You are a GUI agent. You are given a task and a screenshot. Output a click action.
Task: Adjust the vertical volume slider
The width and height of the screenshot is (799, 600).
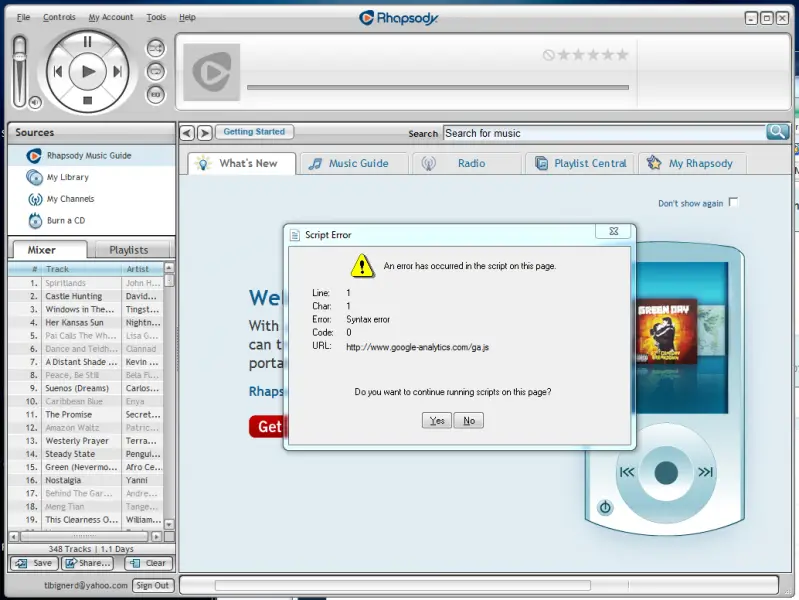pyautogui.click(x=19, y=71)
